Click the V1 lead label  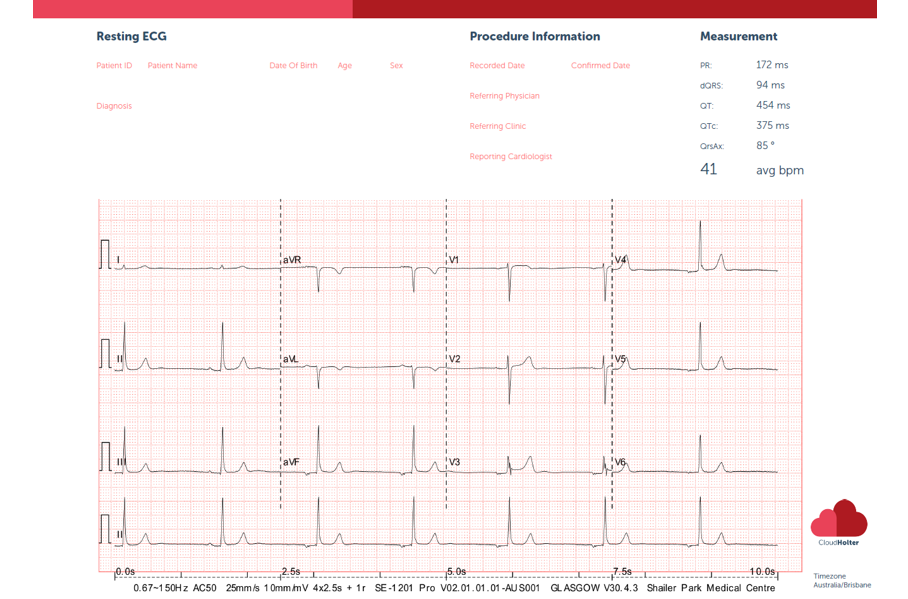[x=454, y=260]
